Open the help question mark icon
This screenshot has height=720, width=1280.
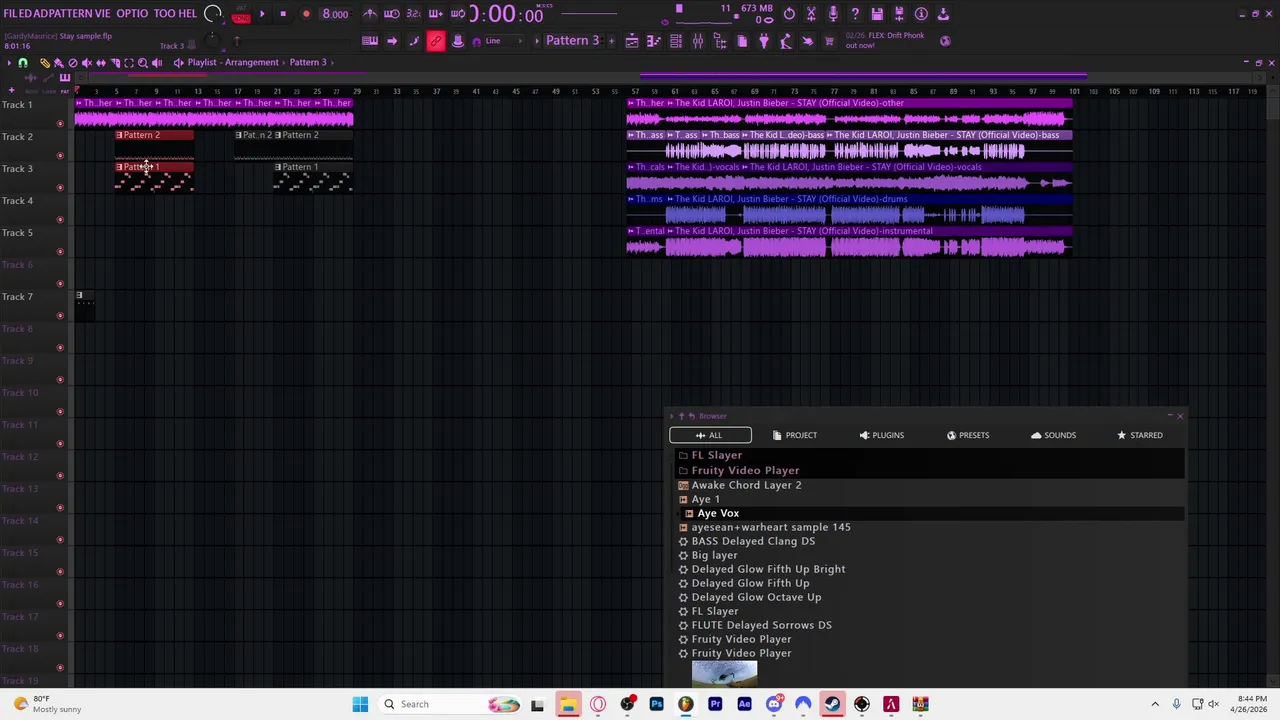(x=855, y=14)
